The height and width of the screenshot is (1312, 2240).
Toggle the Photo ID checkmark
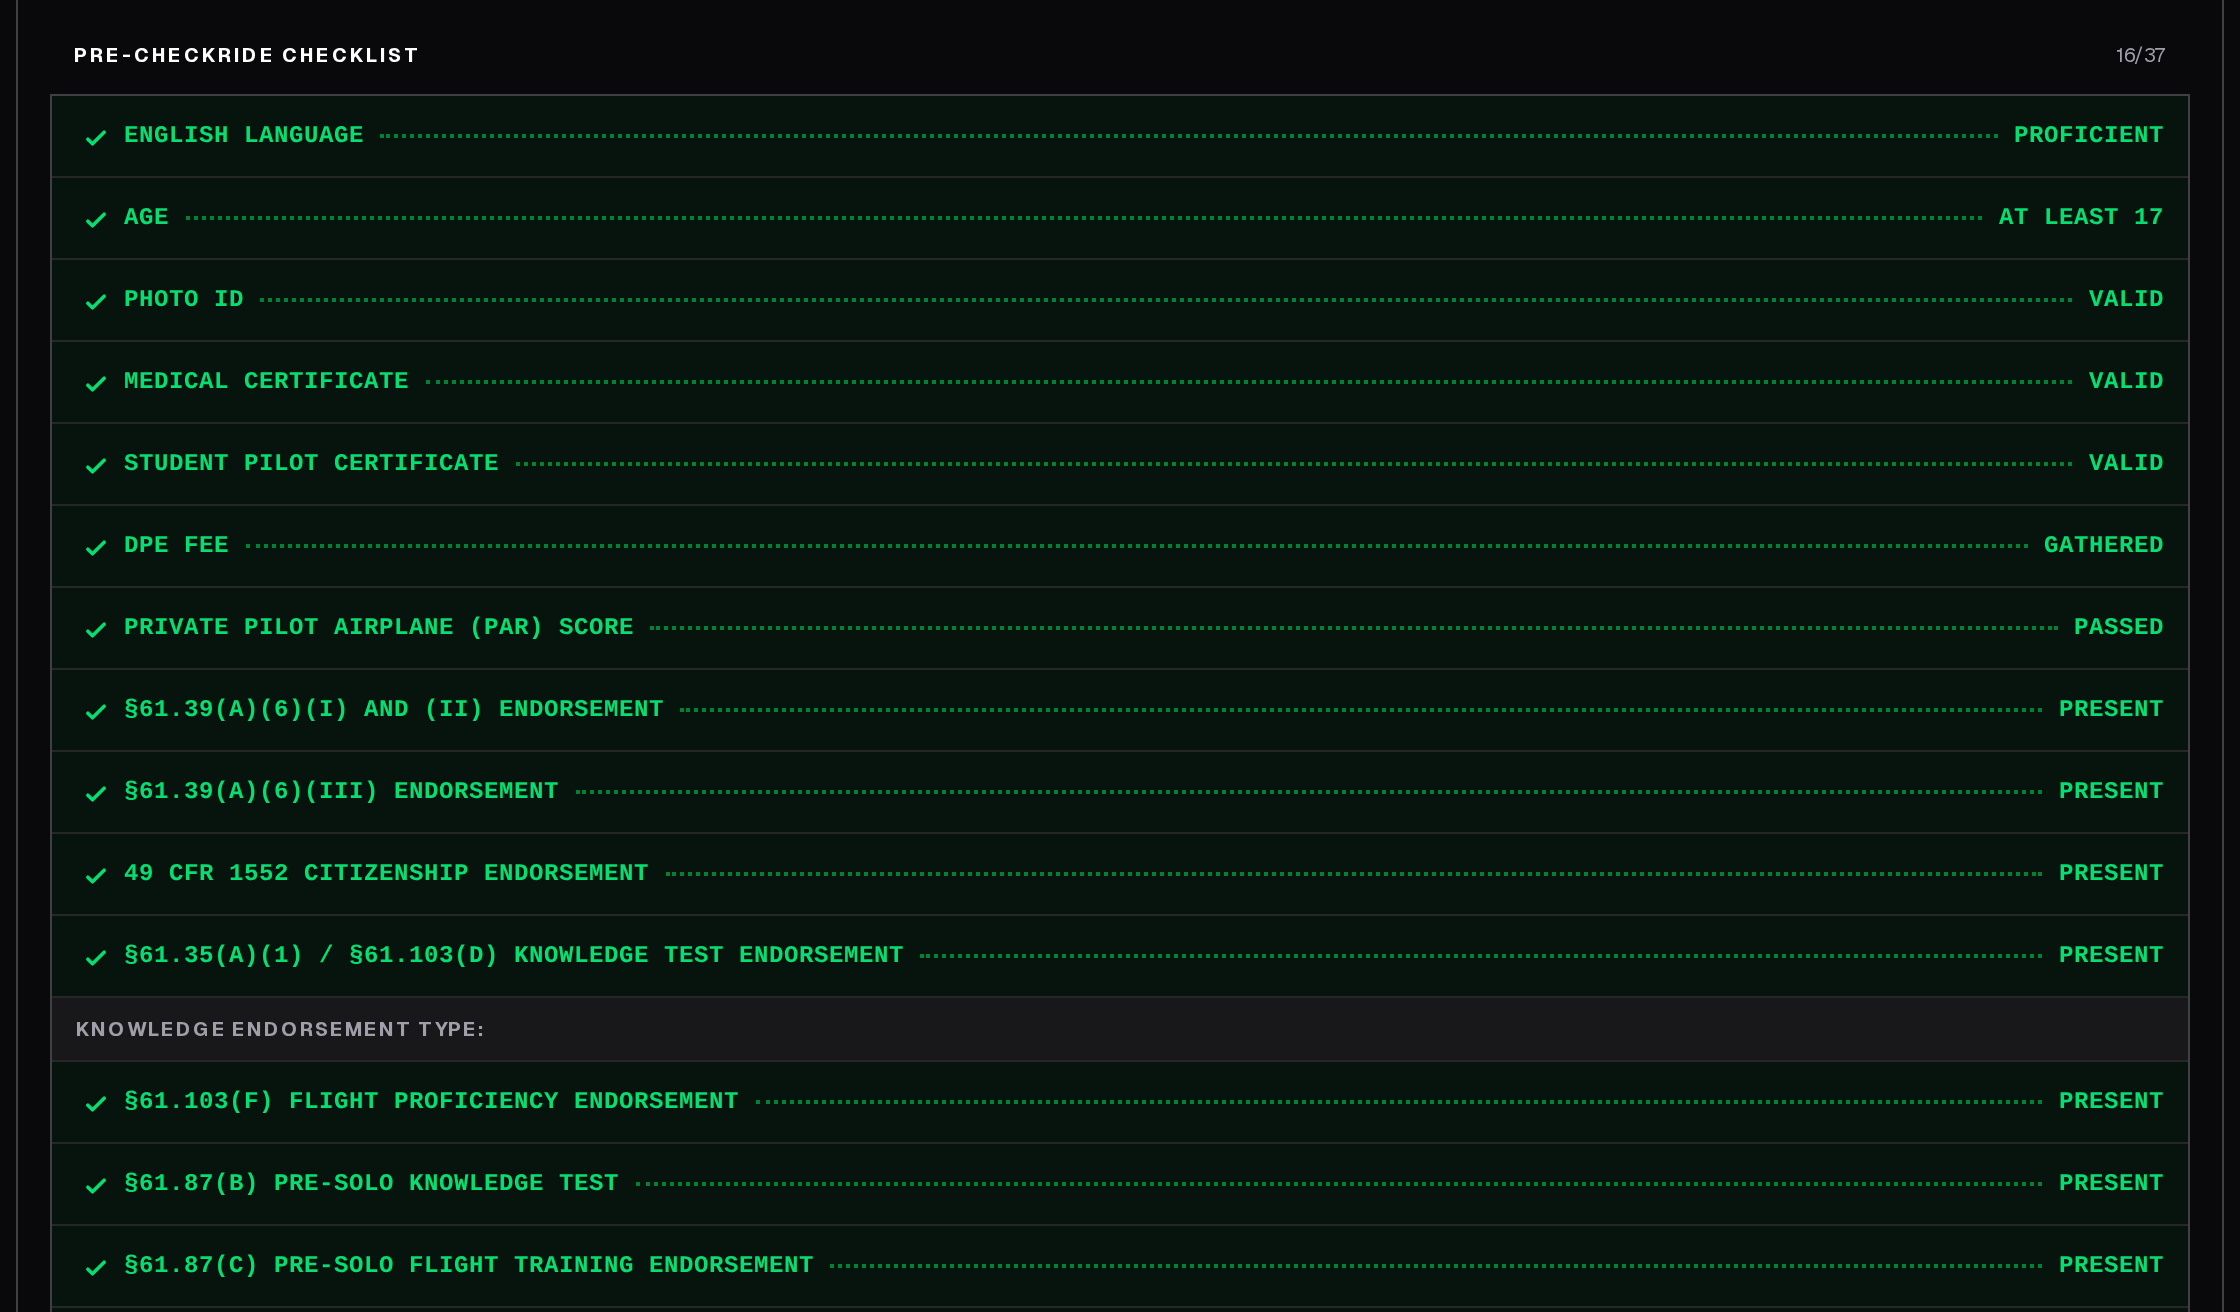click(96, 301)
